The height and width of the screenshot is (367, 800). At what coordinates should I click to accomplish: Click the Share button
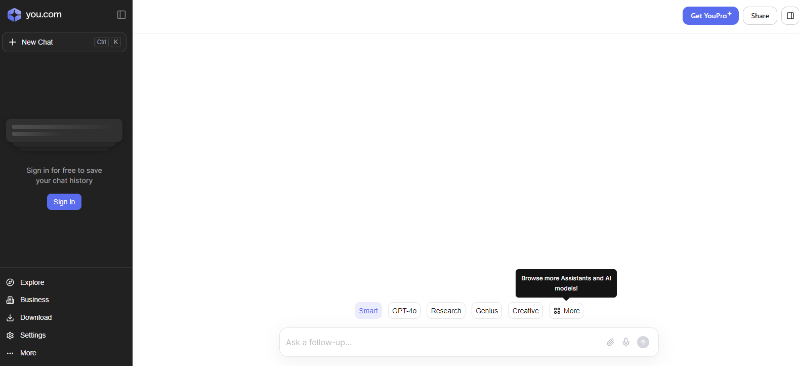click(760, 16)
